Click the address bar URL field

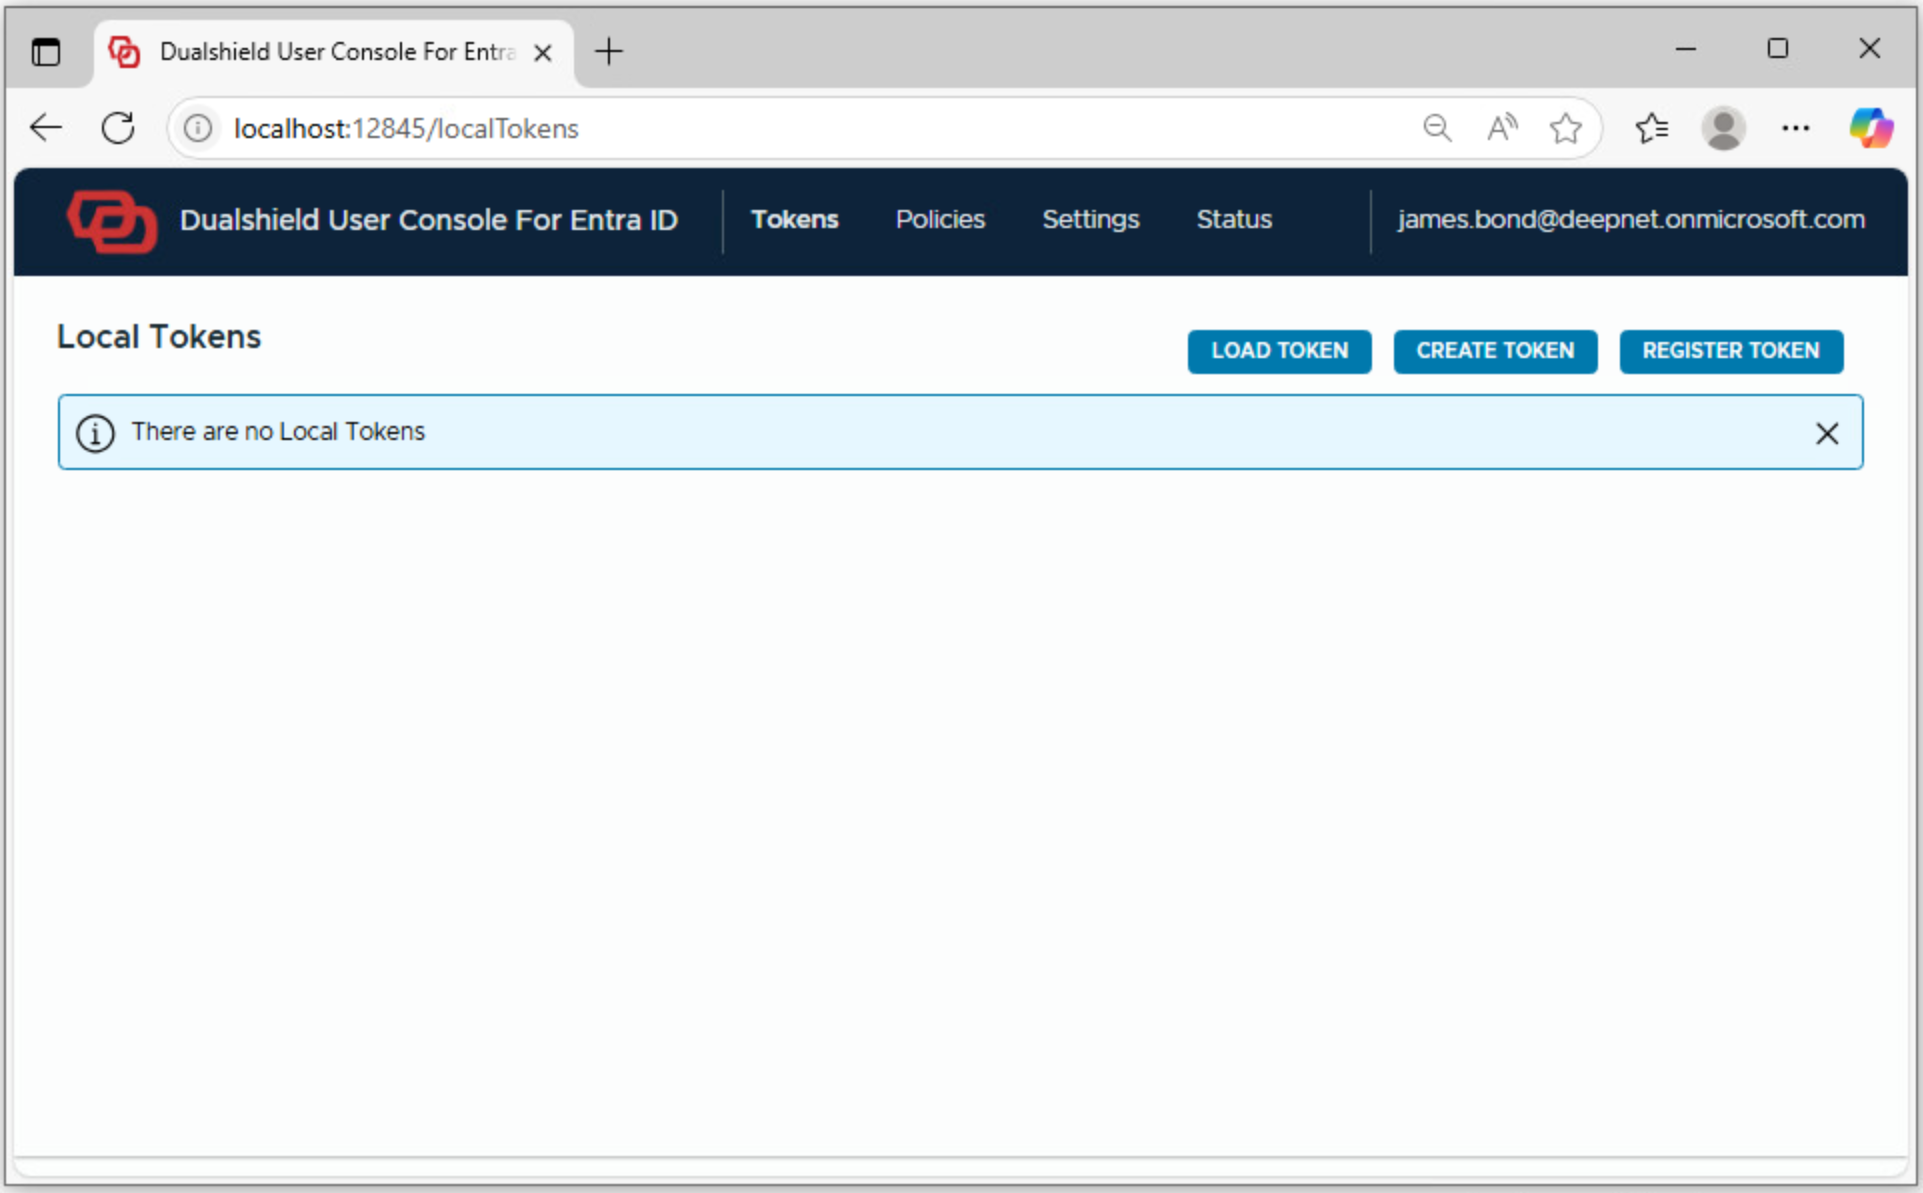tap(800, 128)
